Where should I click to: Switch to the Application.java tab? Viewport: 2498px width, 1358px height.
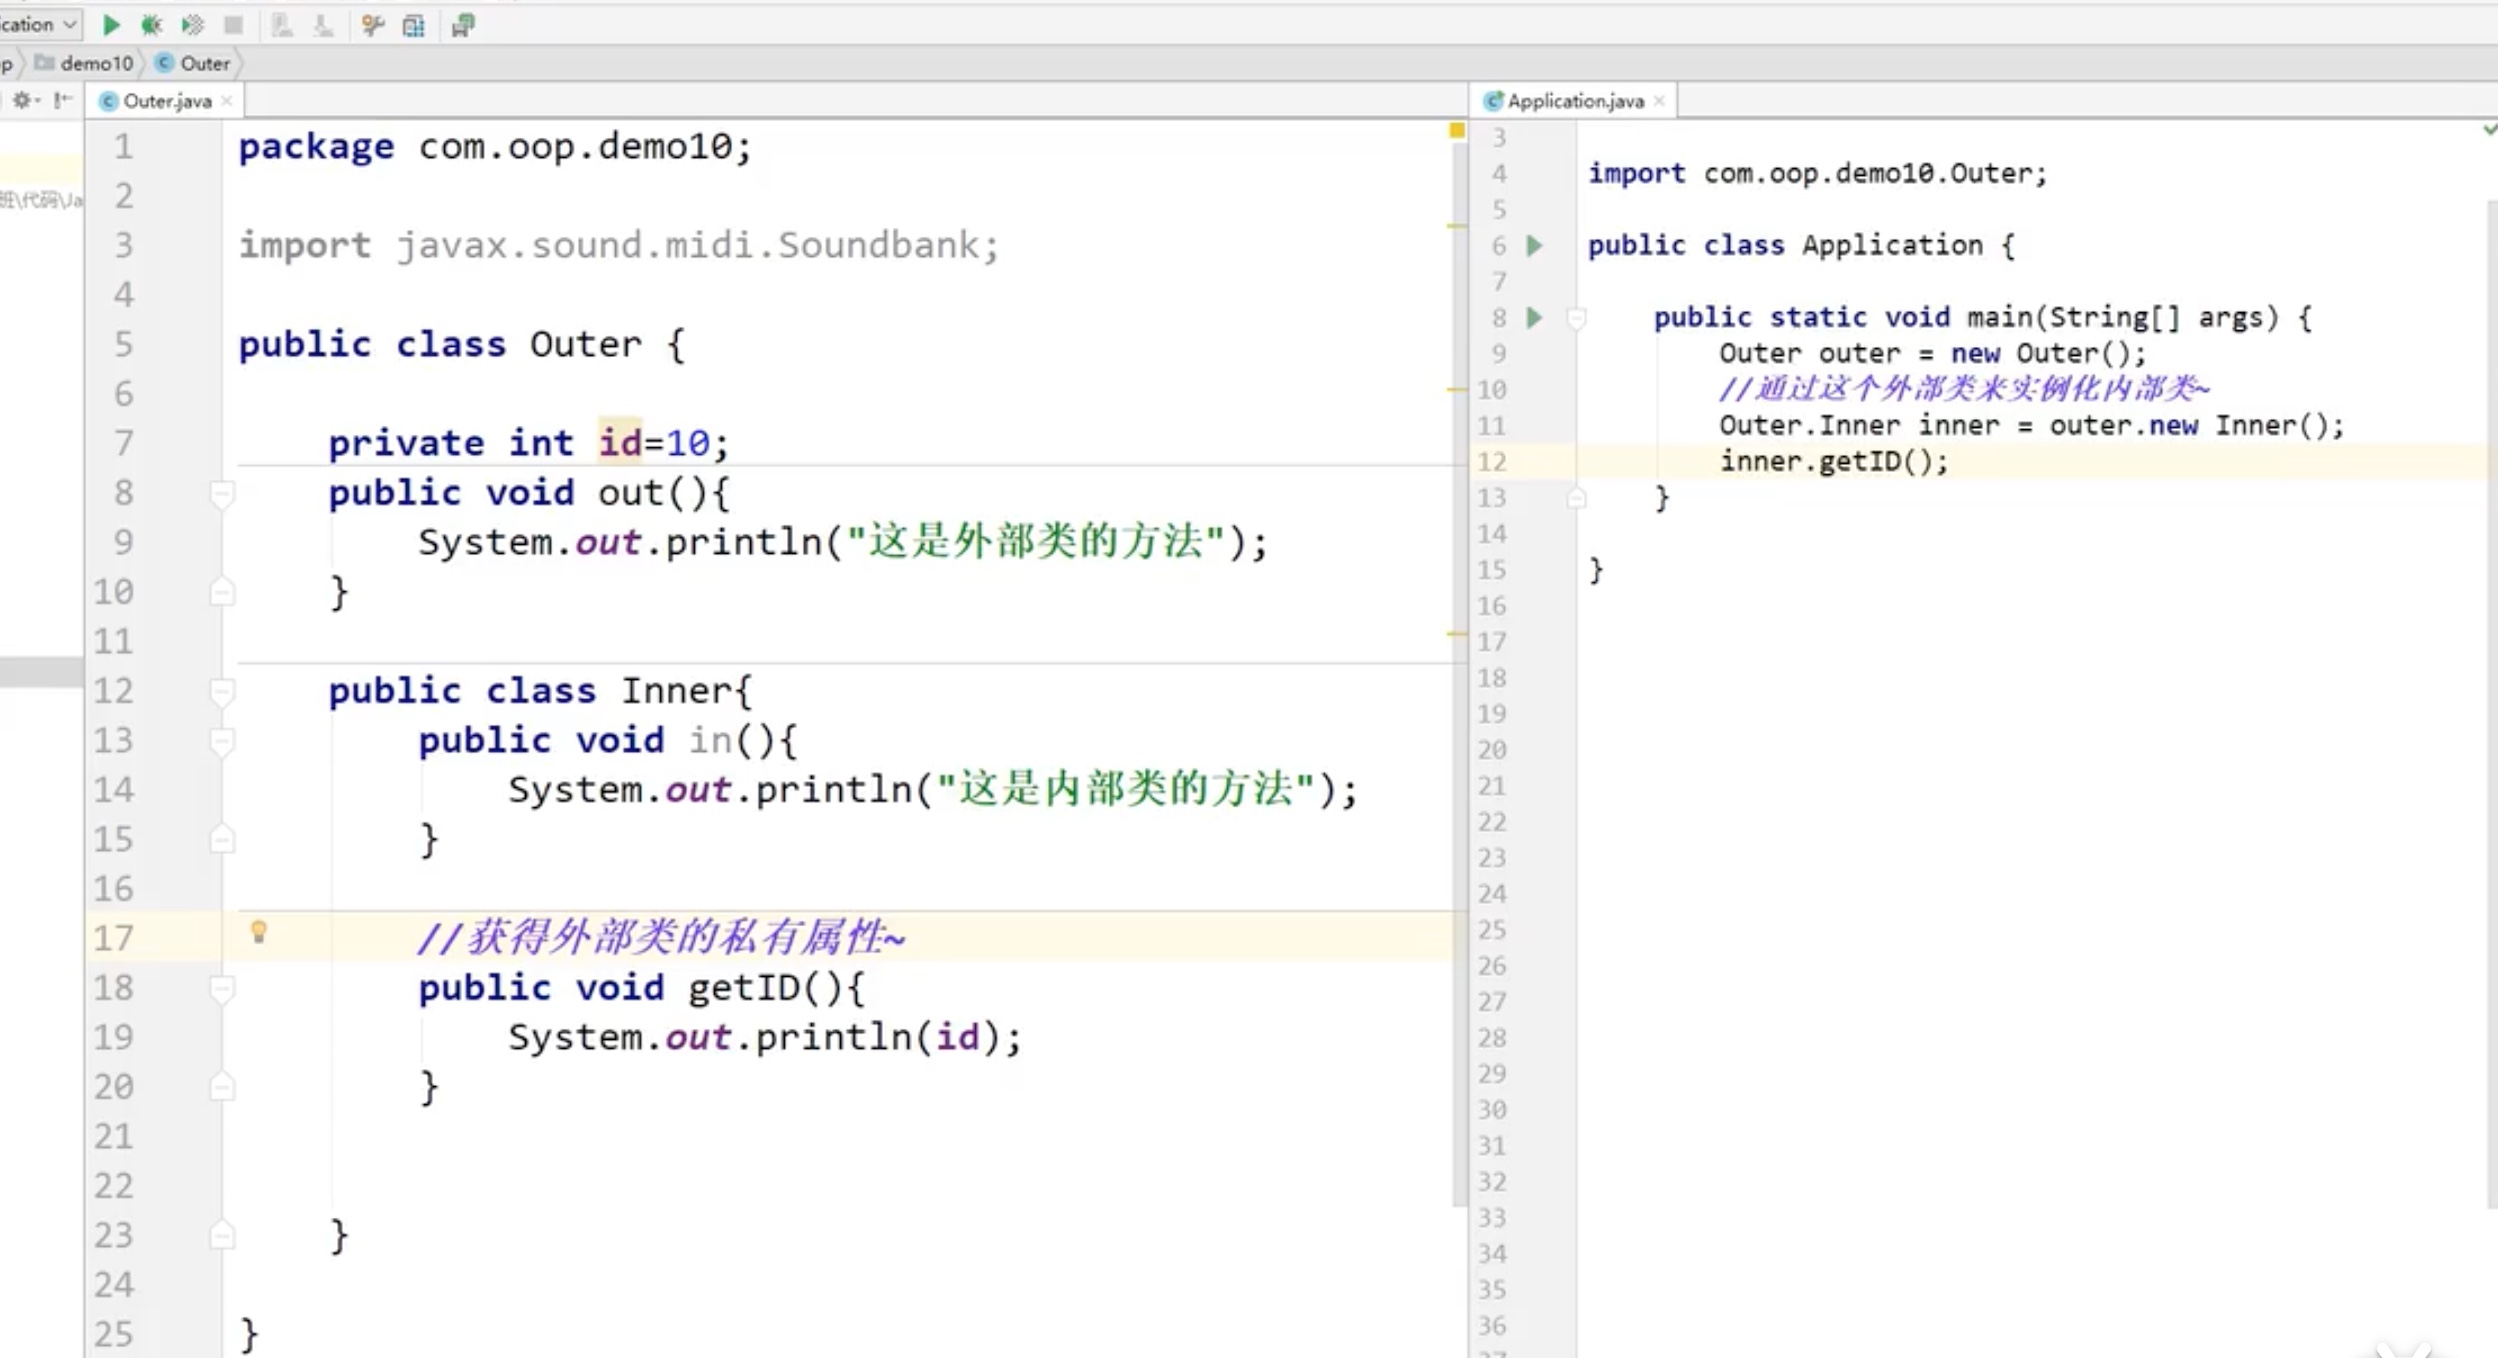tap(1574, 101)
